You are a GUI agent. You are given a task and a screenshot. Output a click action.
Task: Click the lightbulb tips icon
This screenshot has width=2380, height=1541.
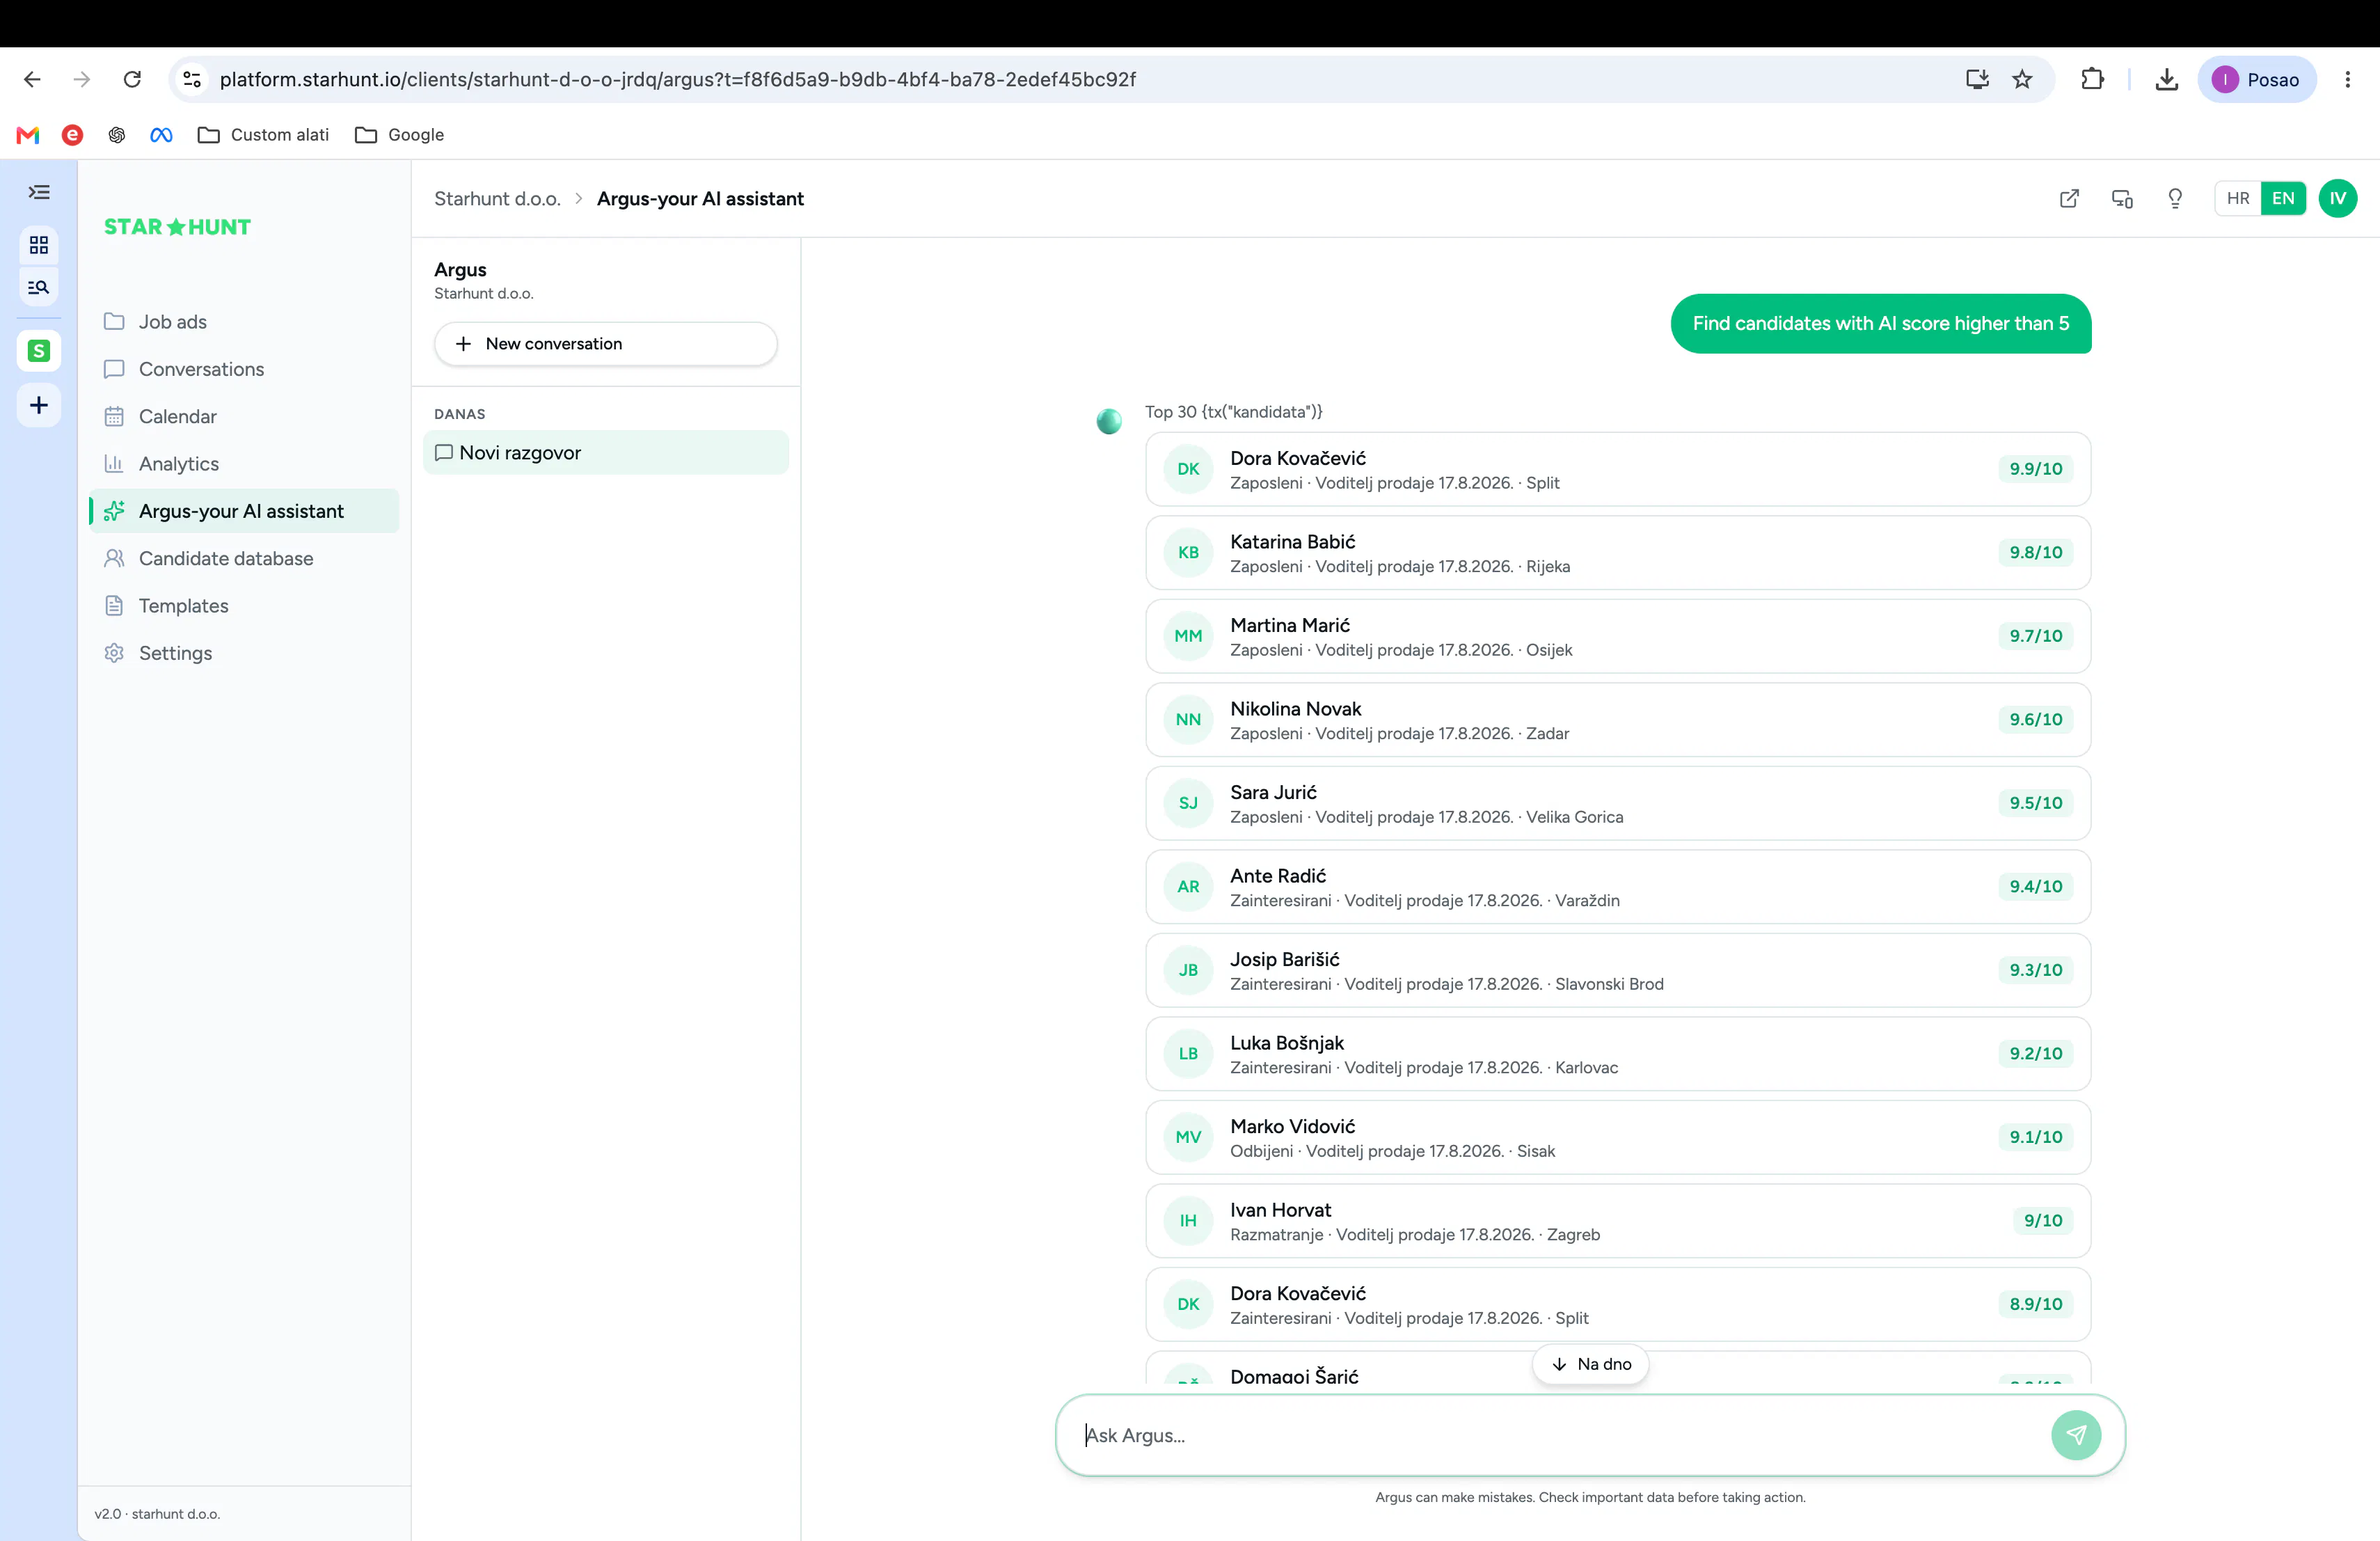[2175, 198]
